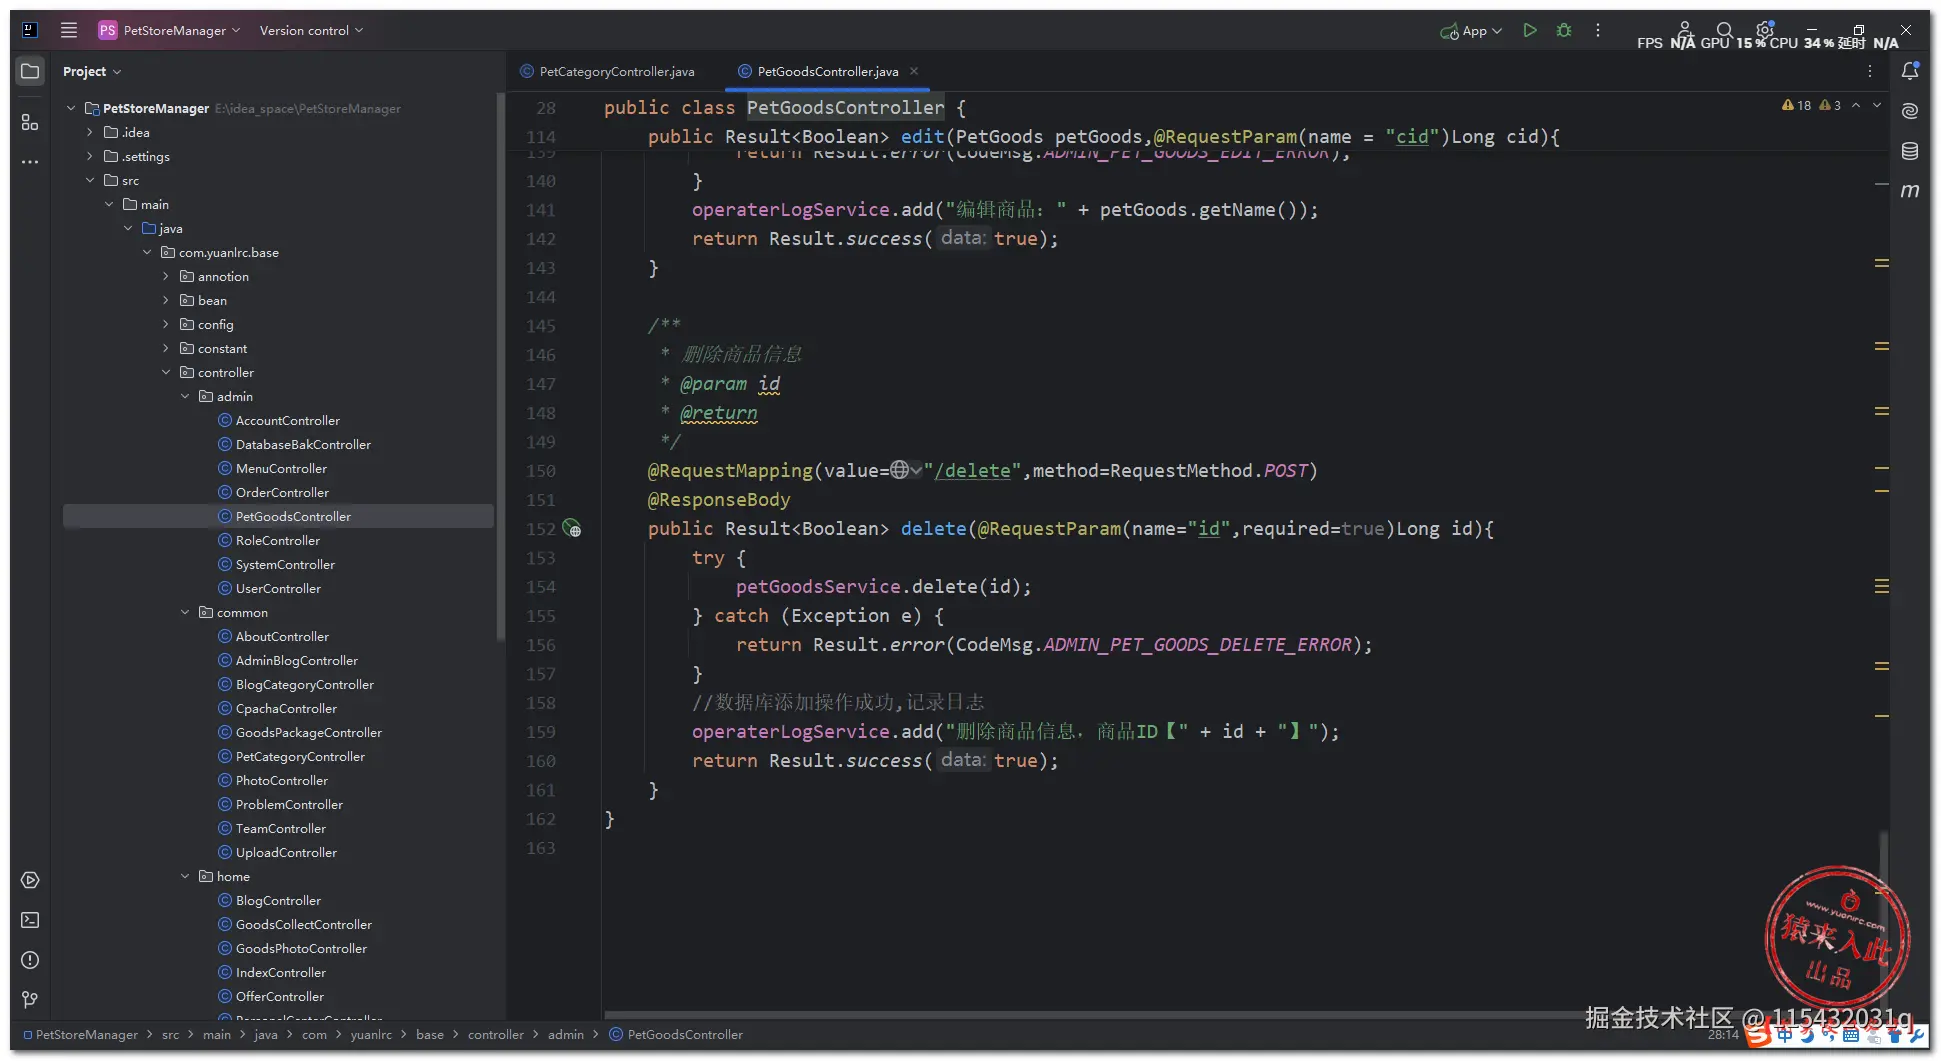Image resolution: width=1941 pixels, height=1061 pixels.
Task: Open the Git tool window
Action: 30,1000
